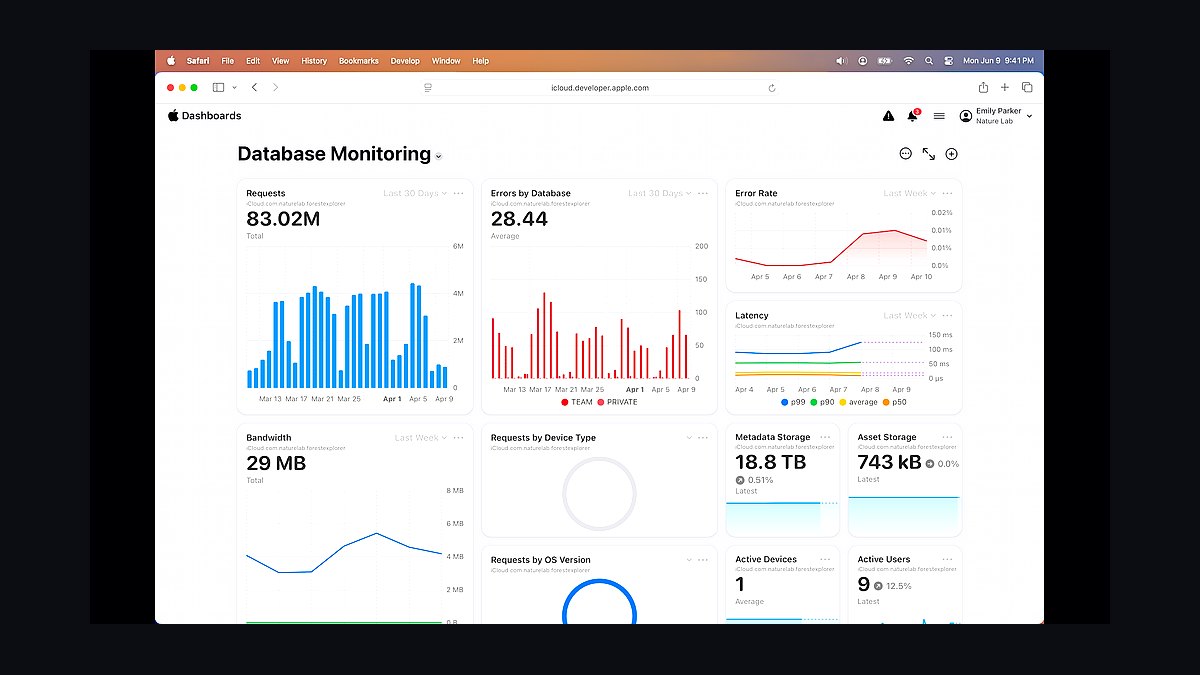Add a new widget with plus circle icon
This screenshot has width=1200, height=675.
click(951, 154)
